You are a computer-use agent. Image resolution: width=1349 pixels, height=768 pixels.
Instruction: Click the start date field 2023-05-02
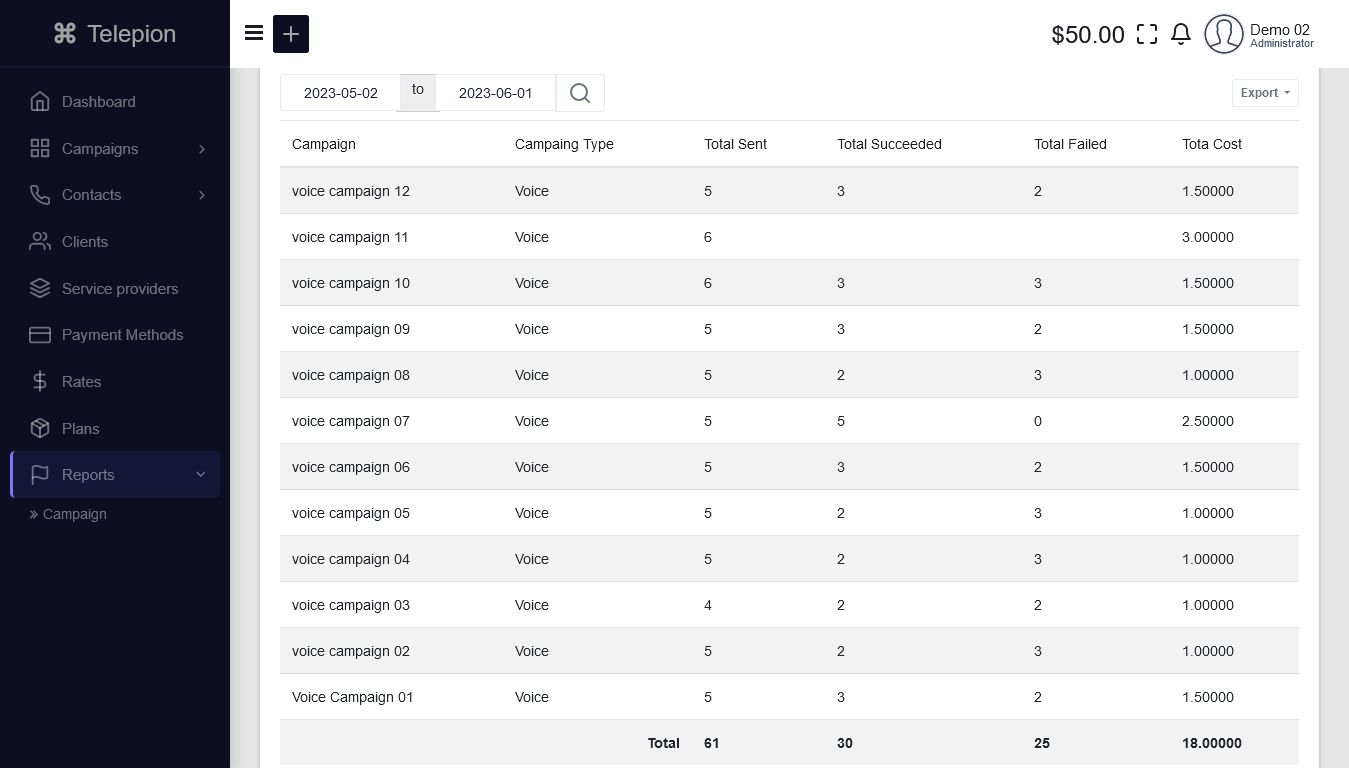point(340,93)
